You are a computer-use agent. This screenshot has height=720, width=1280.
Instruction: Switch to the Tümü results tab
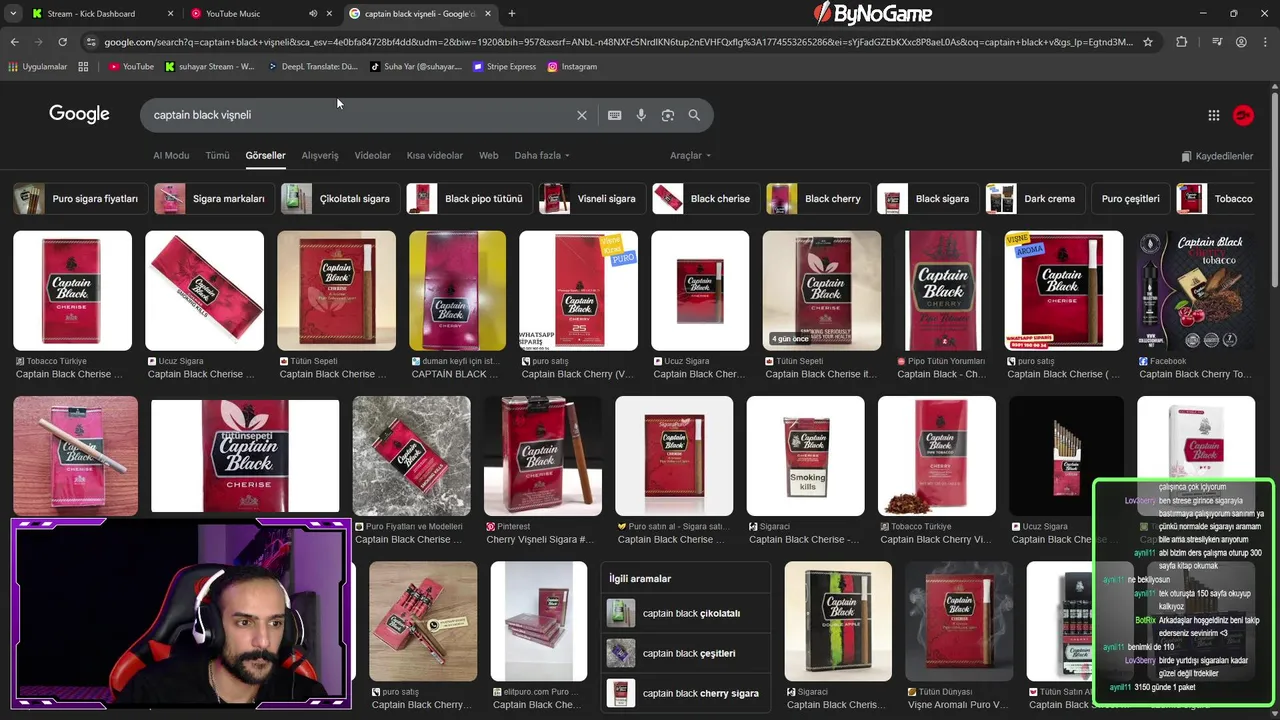coord(217,156)
